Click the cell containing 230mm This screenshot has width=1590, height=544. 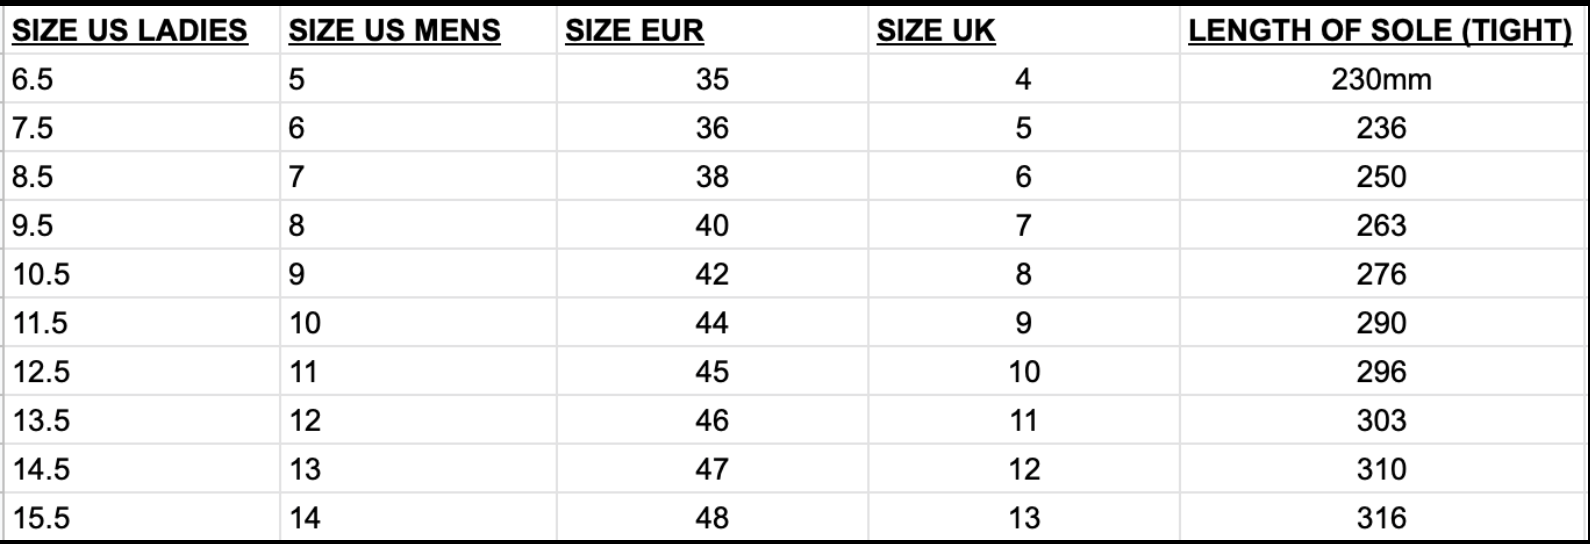click(1381, 79)
